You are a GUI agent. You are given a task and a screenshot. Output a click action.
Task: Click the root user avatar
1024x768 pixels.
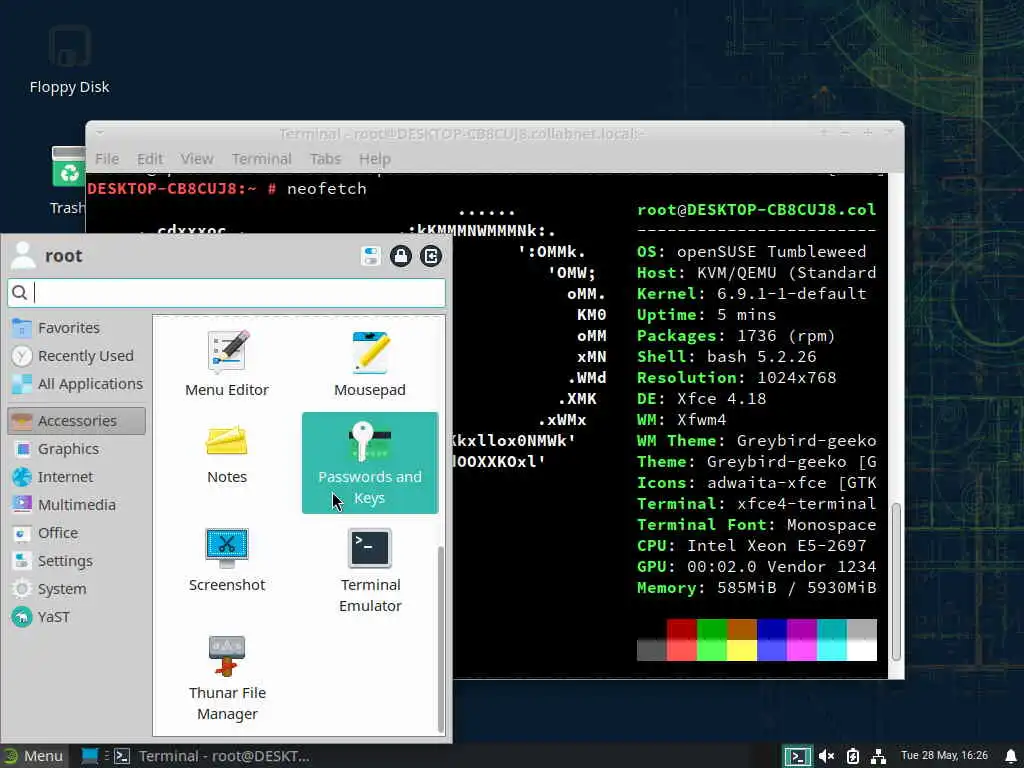(24, 255)
